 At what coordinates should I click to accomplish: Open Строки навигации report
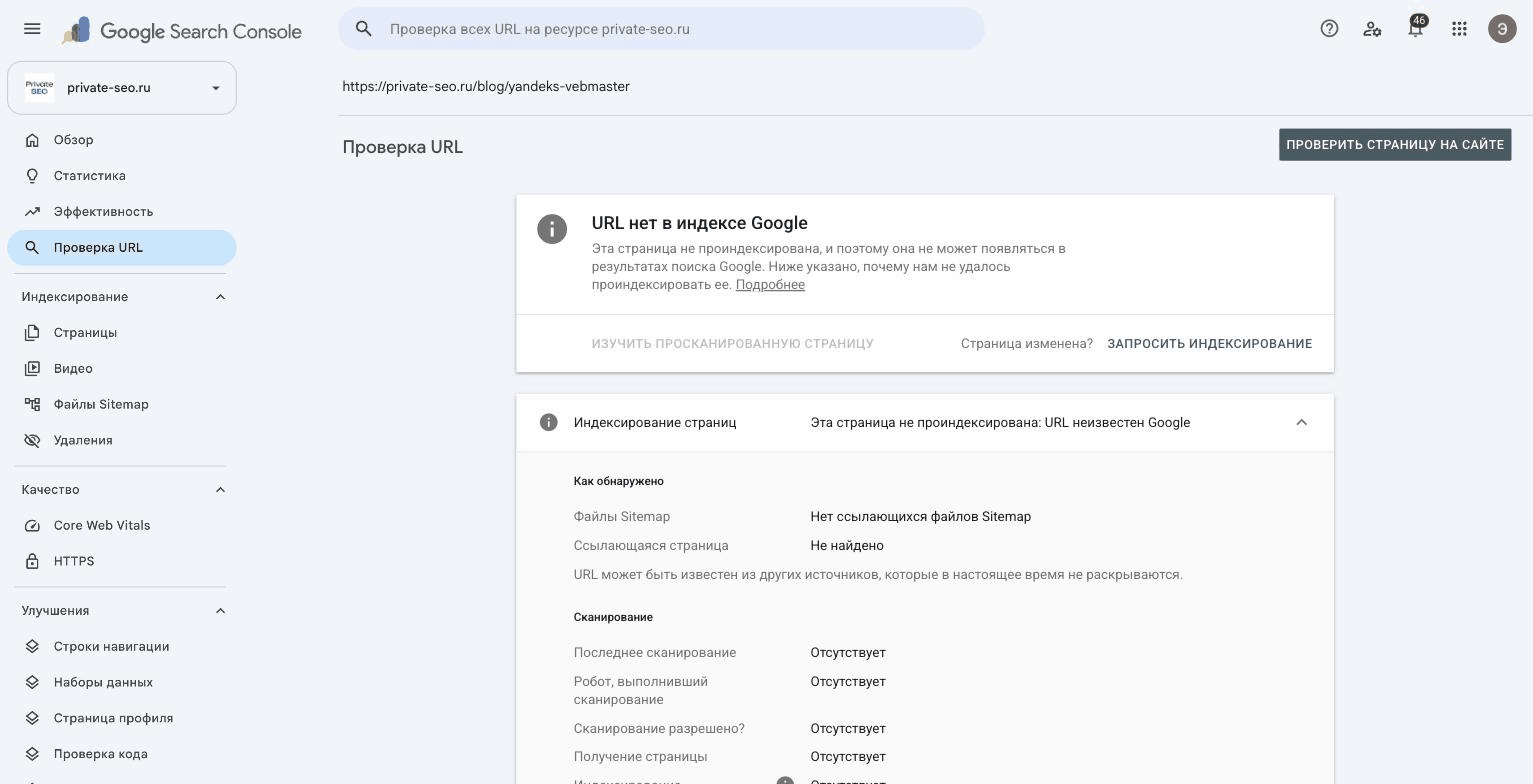122,647
